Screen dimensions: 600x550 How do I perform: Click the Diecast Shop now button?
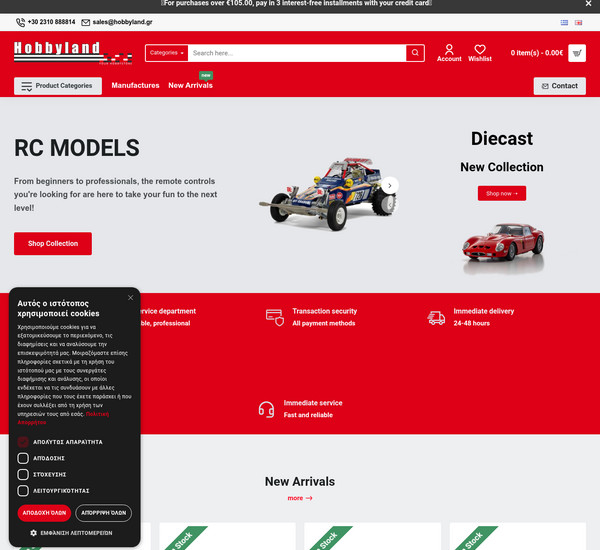point(502,193)
